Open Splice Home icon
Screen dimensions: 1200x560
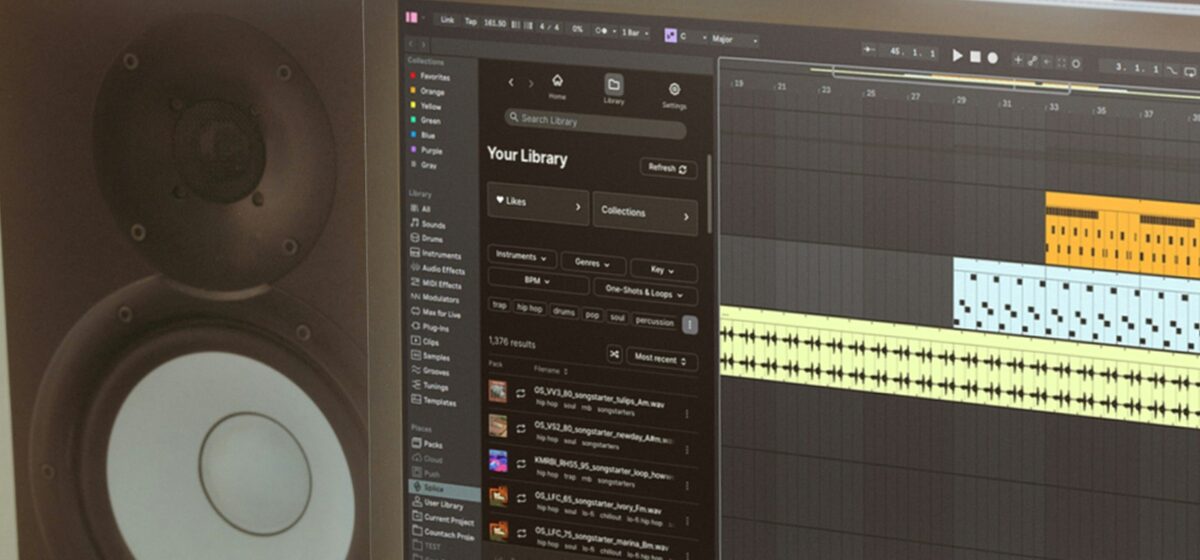point(557,85)
